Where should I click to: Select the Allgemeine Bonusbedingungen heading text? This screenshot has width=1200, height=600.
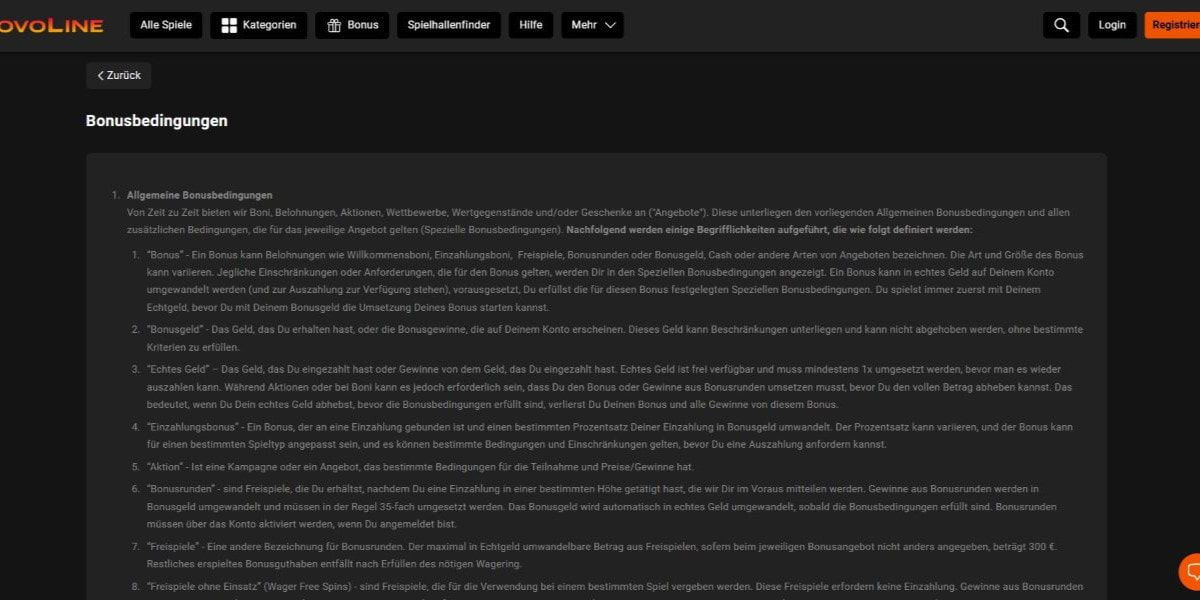click(200, 195)
